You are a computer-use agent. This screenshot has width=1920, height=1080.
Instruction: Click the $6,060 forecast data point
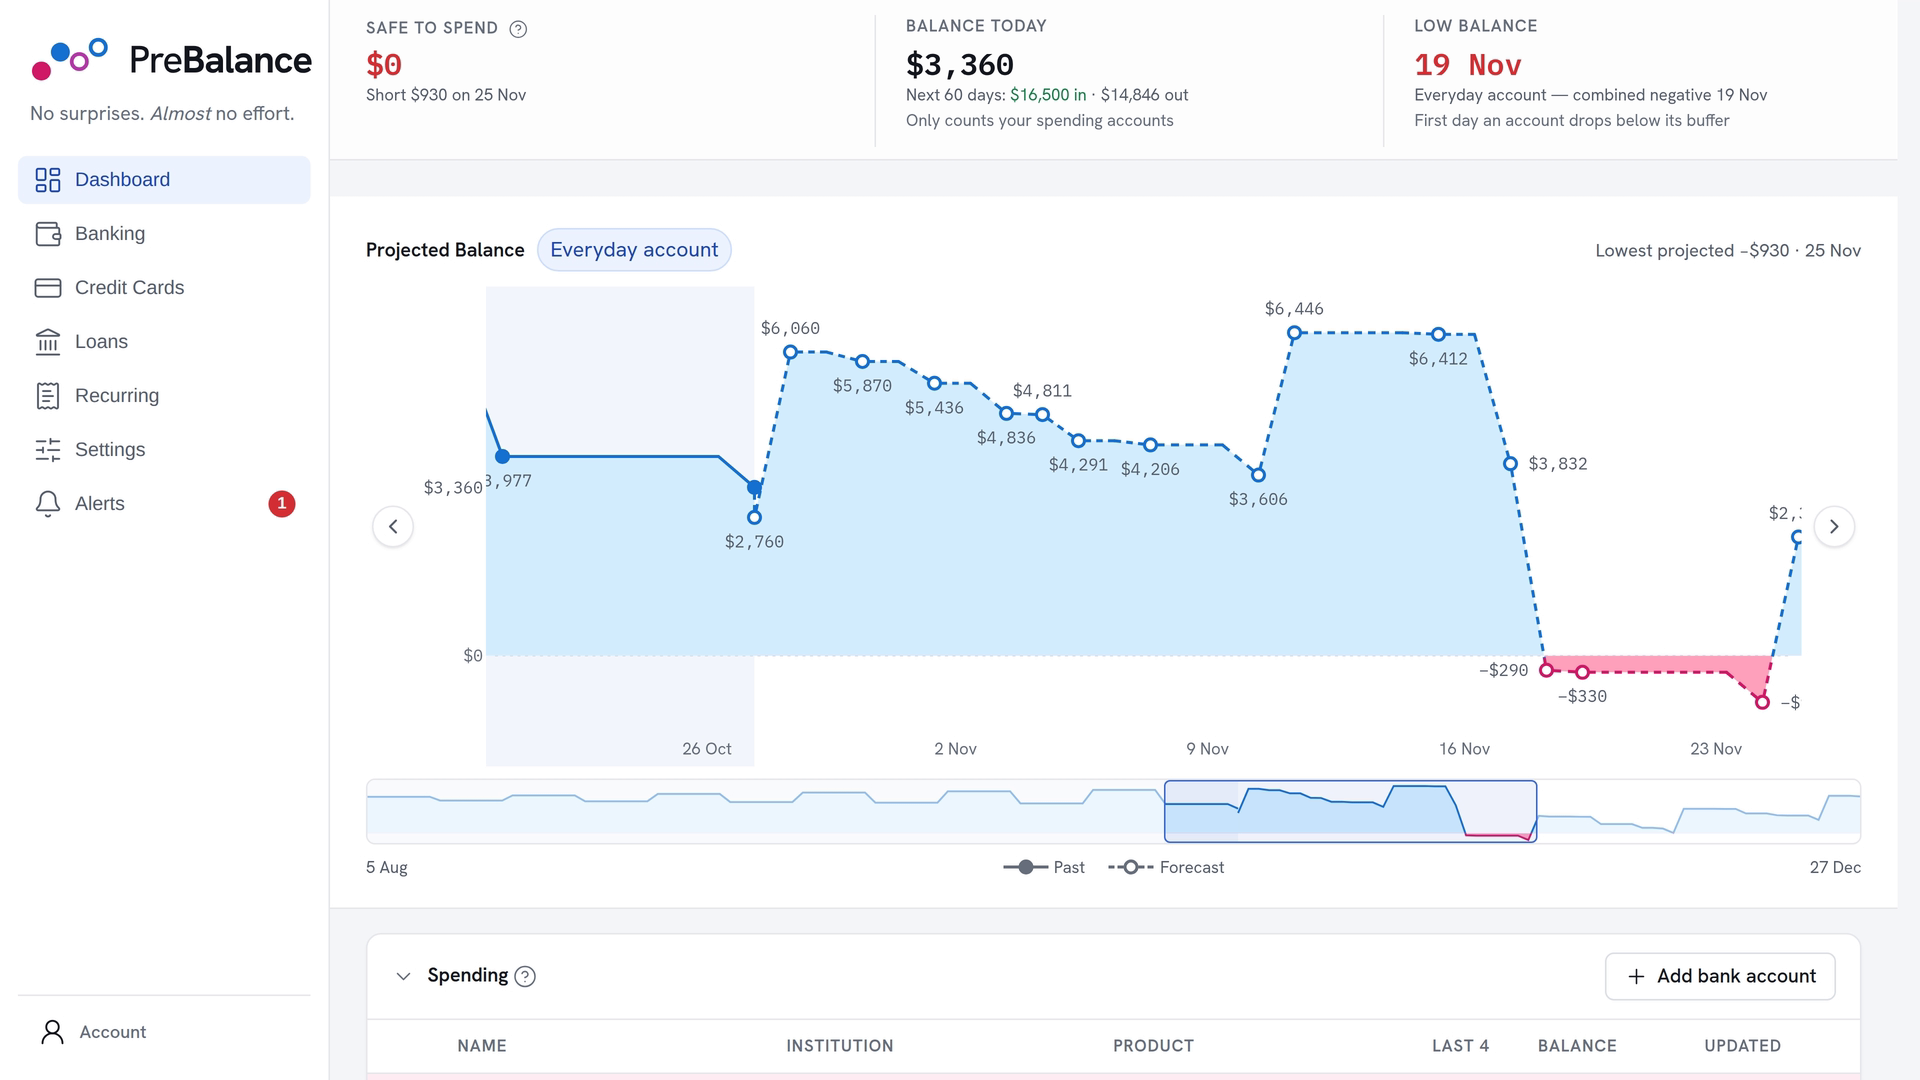point(790,352)
